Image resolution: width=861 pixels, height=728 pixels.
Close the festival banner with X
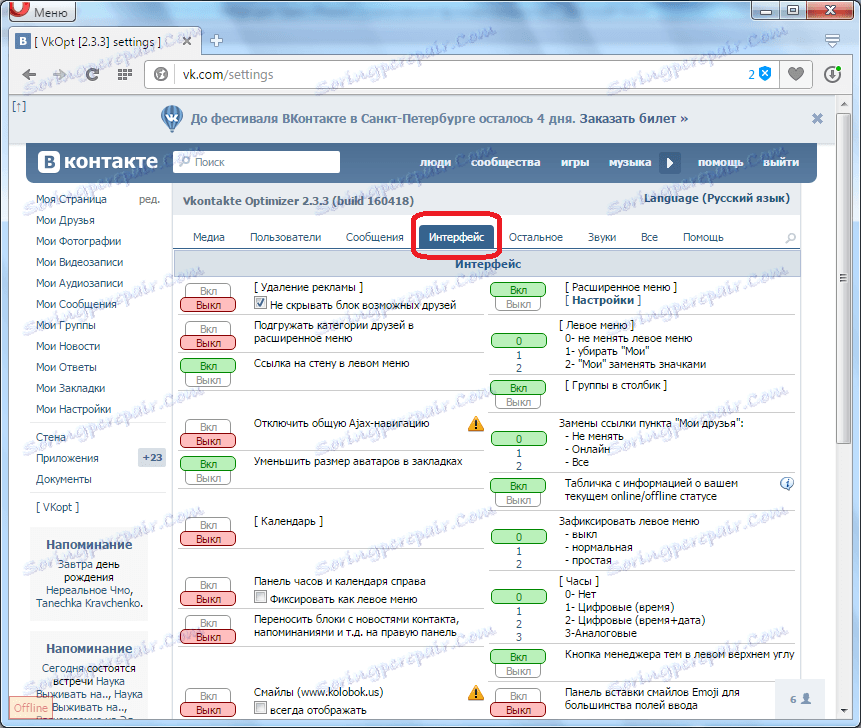pos(817,119)
